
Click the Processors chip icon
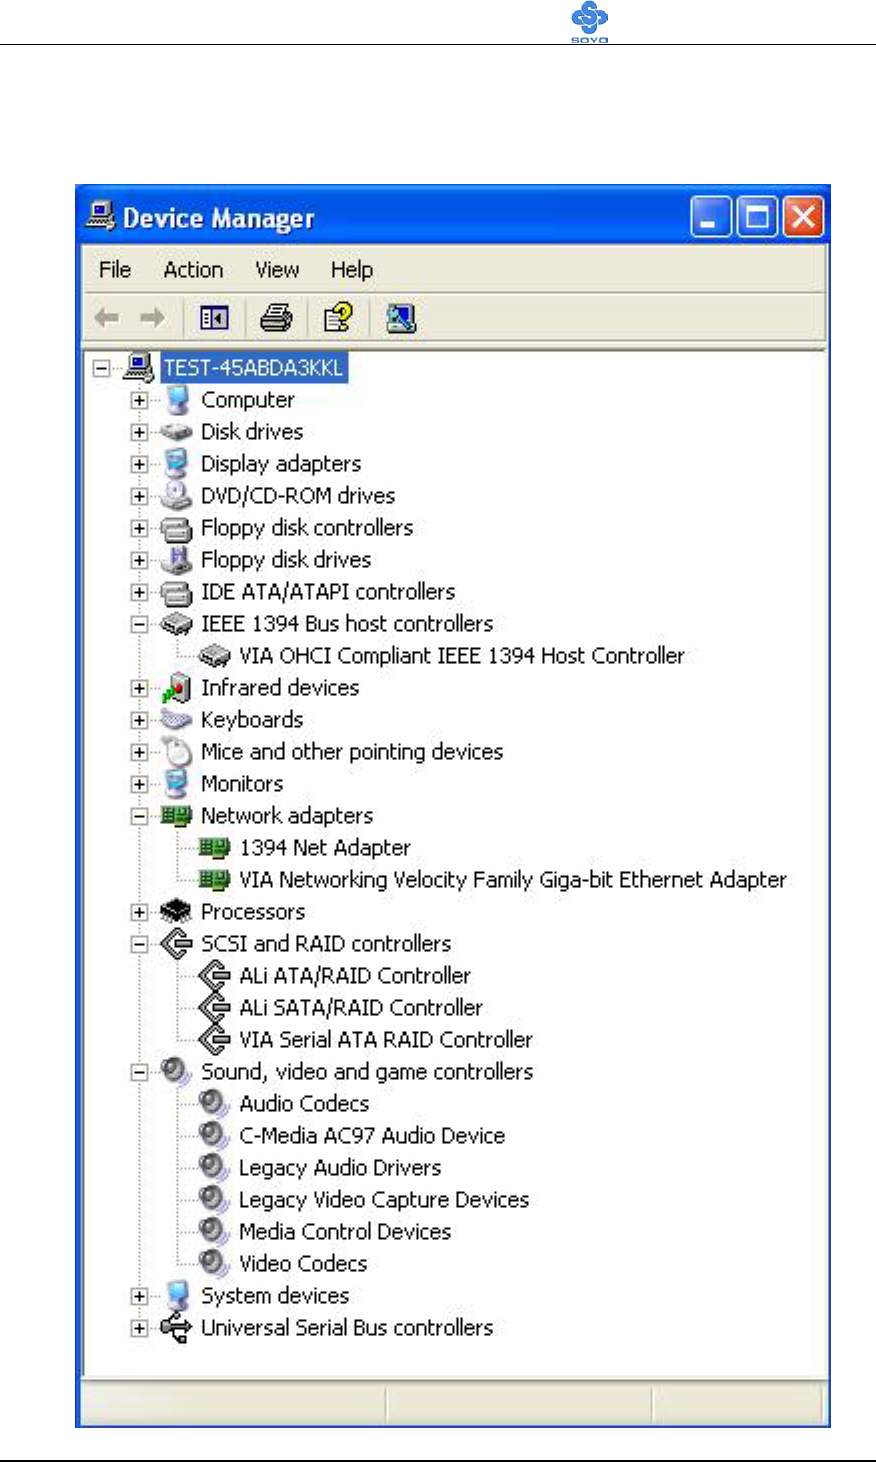point(176,911)
